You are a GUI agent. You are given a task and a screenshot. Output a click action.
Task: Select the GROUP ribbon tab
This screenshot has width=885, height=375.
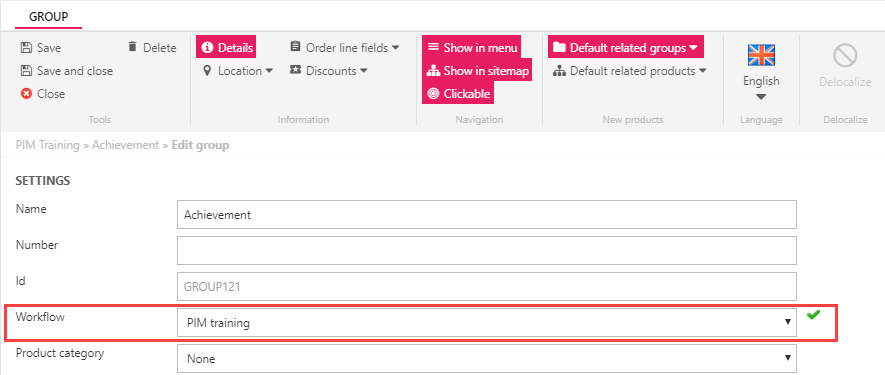point(49,17)
